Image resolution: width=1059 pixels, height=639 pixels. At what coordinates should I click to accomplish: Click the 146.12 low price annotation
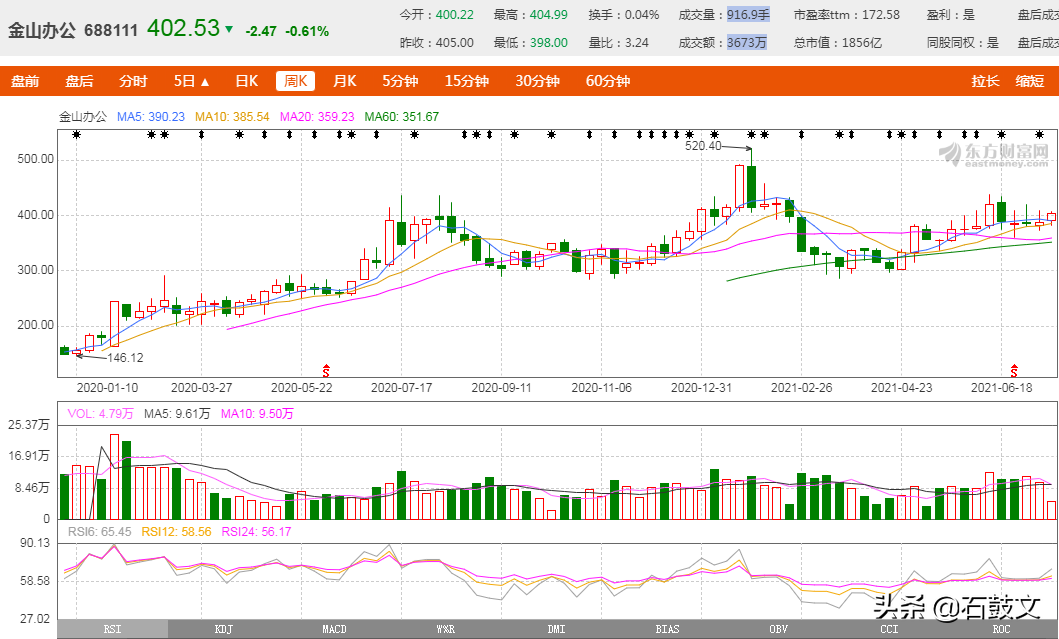click(126, 357)
